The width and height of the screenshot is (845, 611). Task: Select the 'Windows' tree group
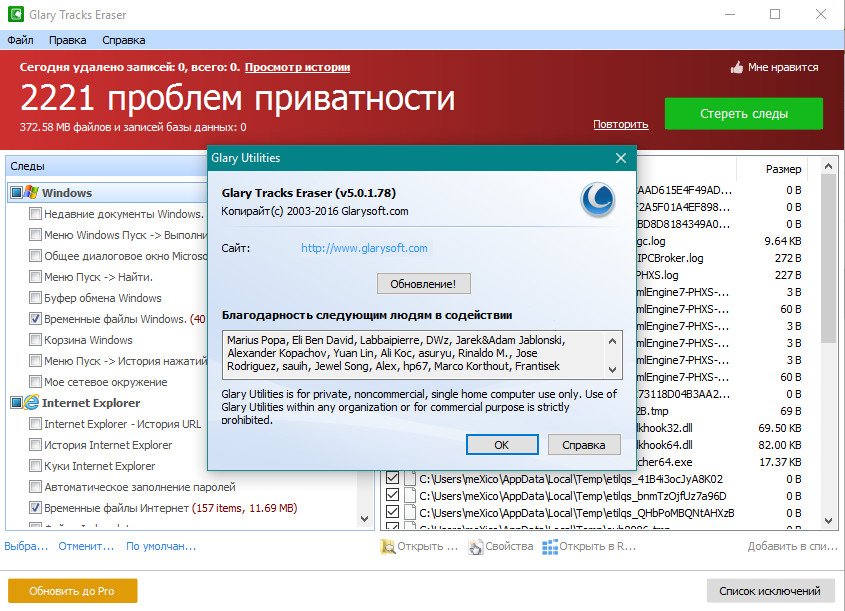[x=67, y=192]
